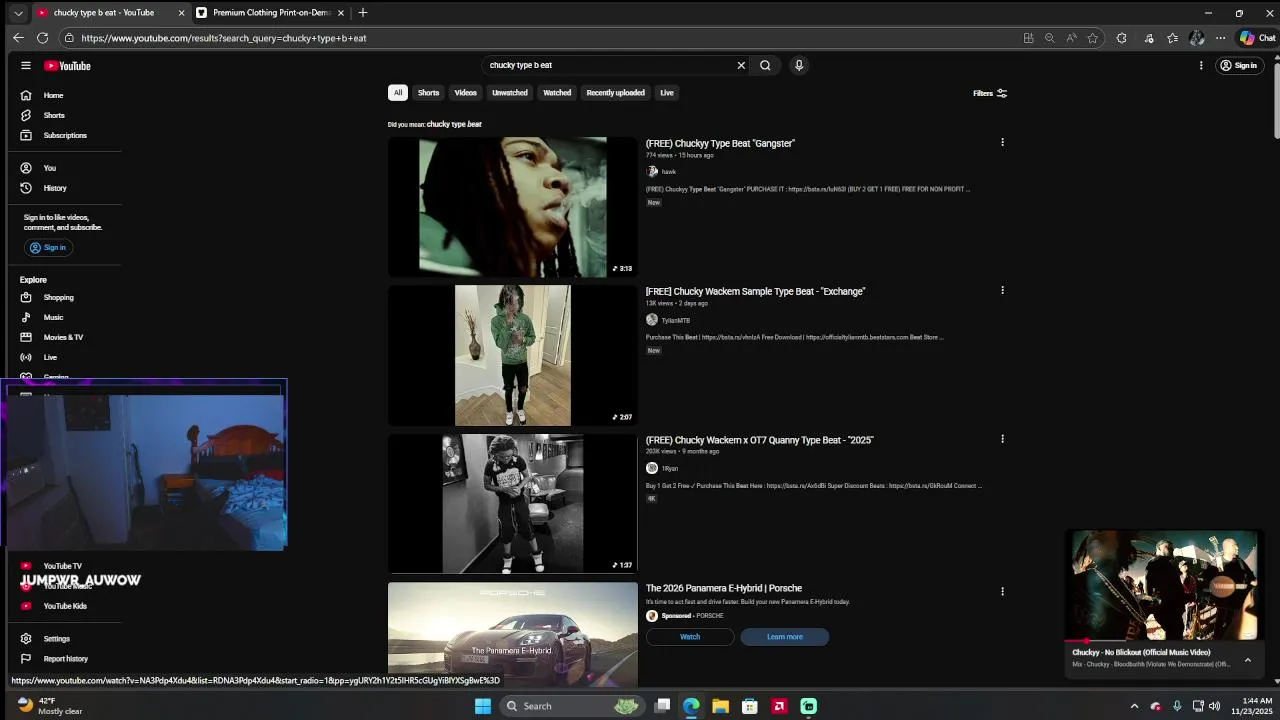This screenshot has height=720, width=1280.
Task: Open '(FREE) Chuckyy Type Beat "Gangster"' title
Action: click(720, 143)
